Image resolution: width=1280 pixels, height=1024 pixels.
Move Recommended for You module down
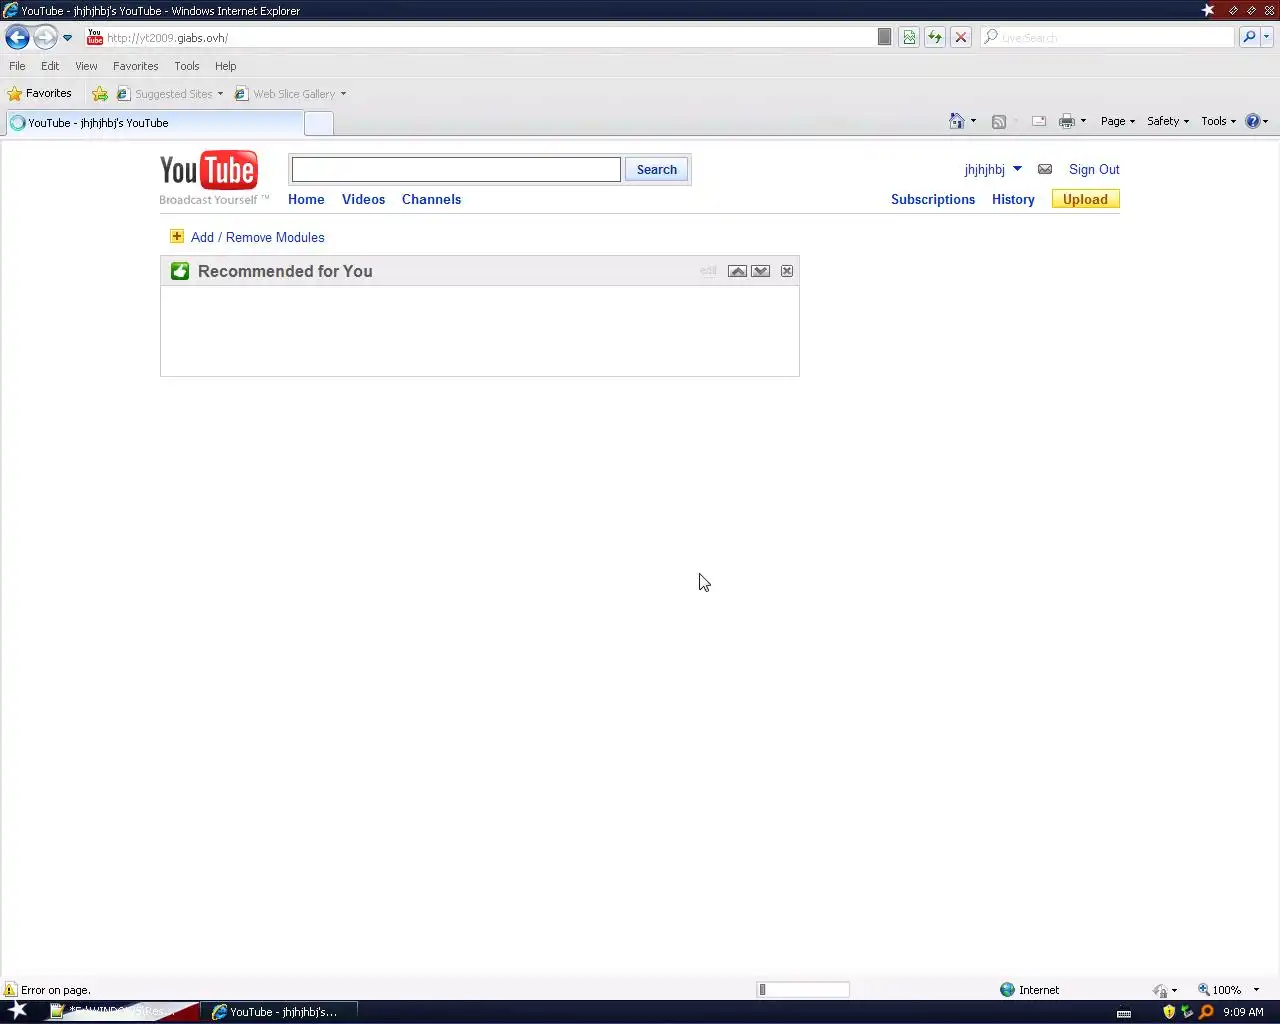[761, 271]
